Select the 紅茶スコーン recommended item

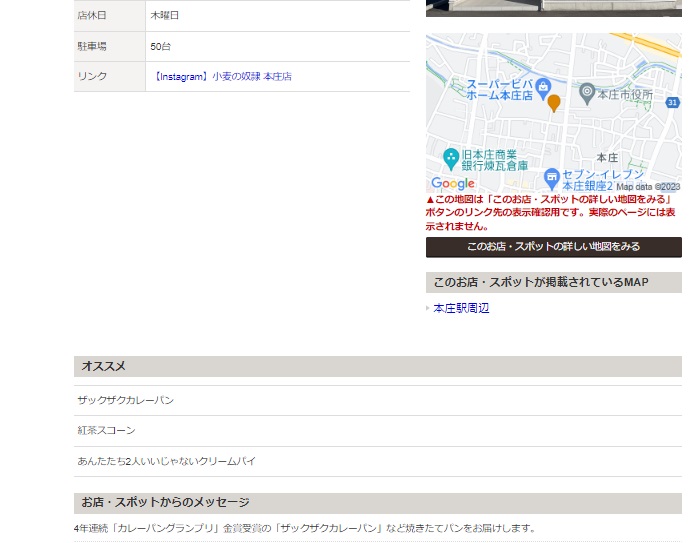[x=106, y=430]
